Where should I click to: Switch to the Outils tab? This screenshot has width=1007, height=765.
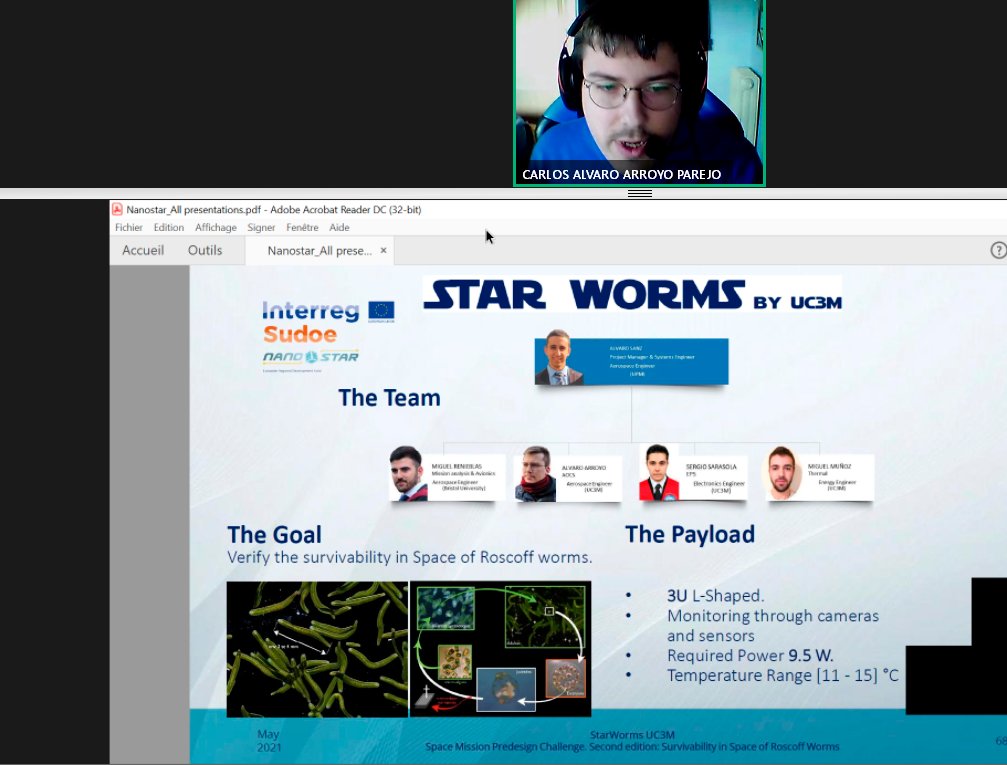(x=204, y=250)
